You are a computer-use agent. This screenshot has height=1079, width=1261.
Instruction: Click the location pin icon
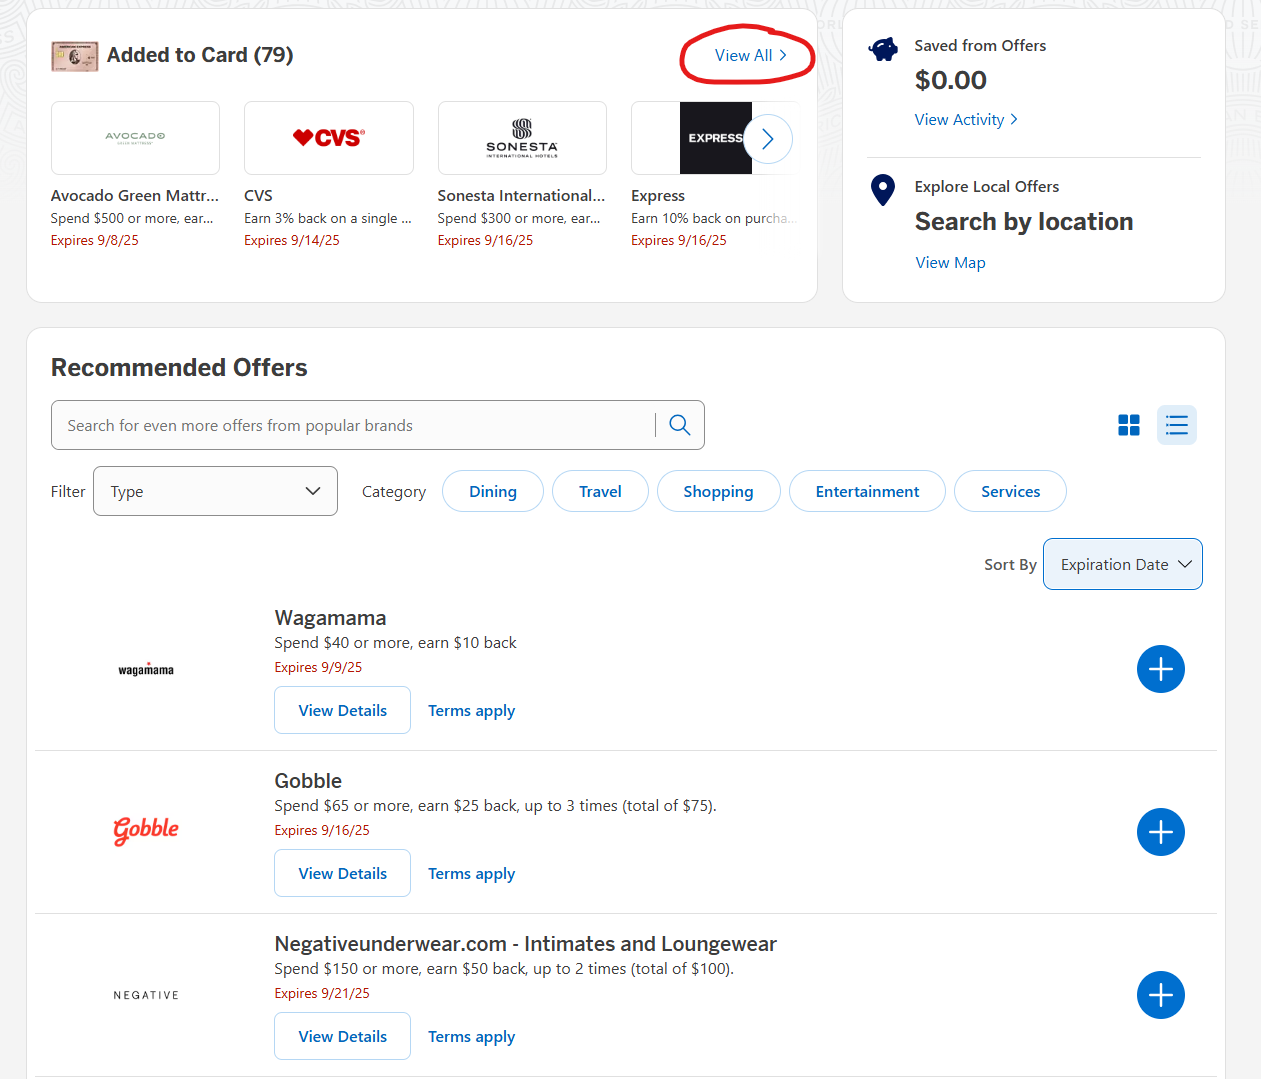coord(883,190)
